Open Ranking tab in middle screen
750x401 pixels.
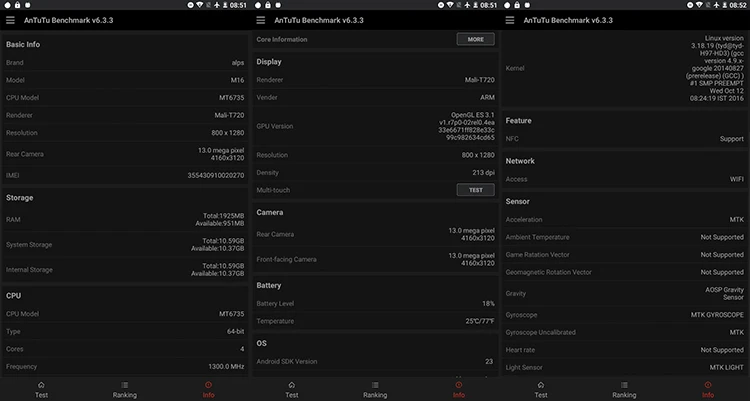pos(375,390)
